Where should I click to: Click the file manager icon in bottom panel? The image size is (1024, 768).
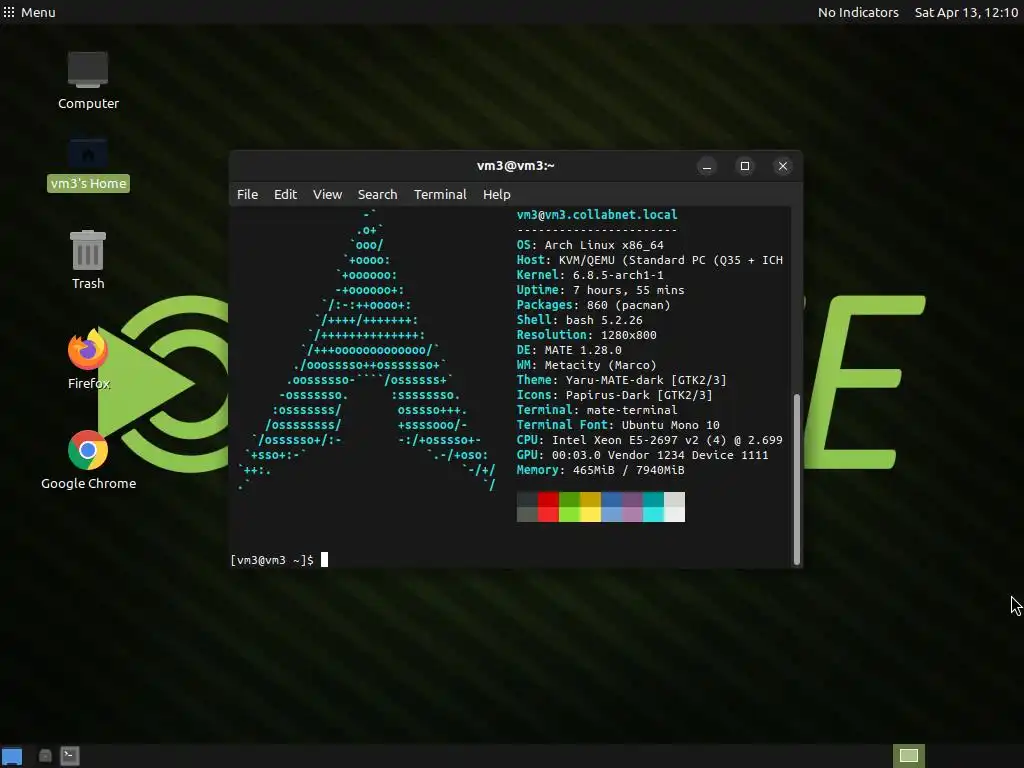(x=45, y=756)
